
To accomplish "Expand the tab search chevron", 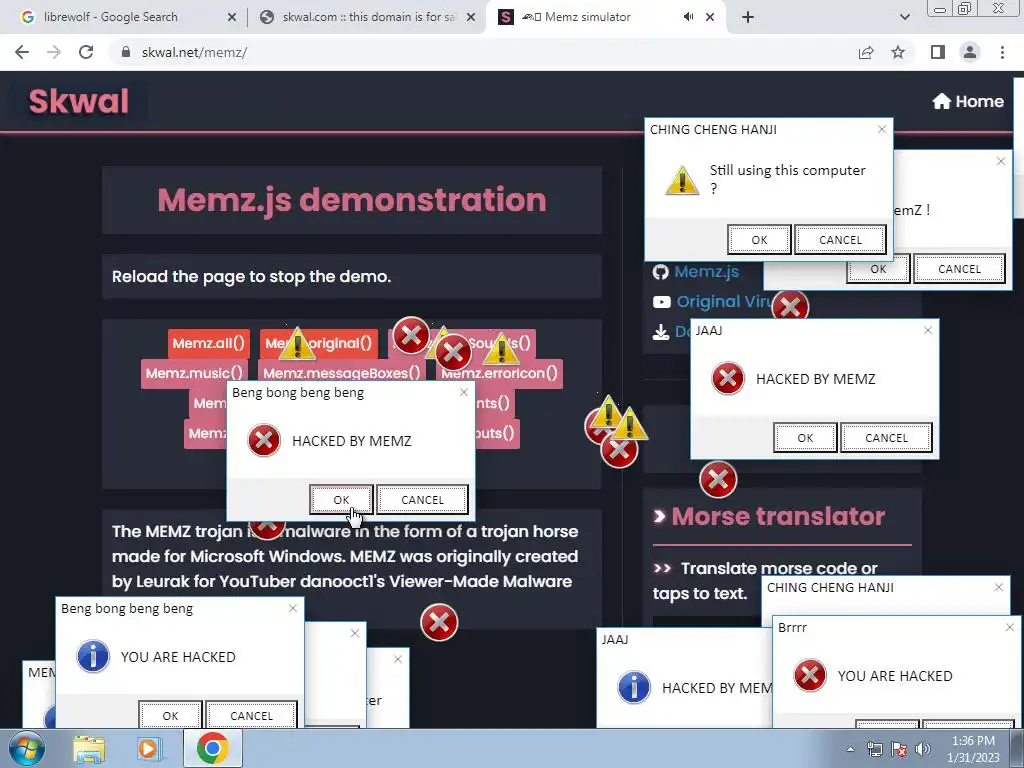I will tap(904, 17).
